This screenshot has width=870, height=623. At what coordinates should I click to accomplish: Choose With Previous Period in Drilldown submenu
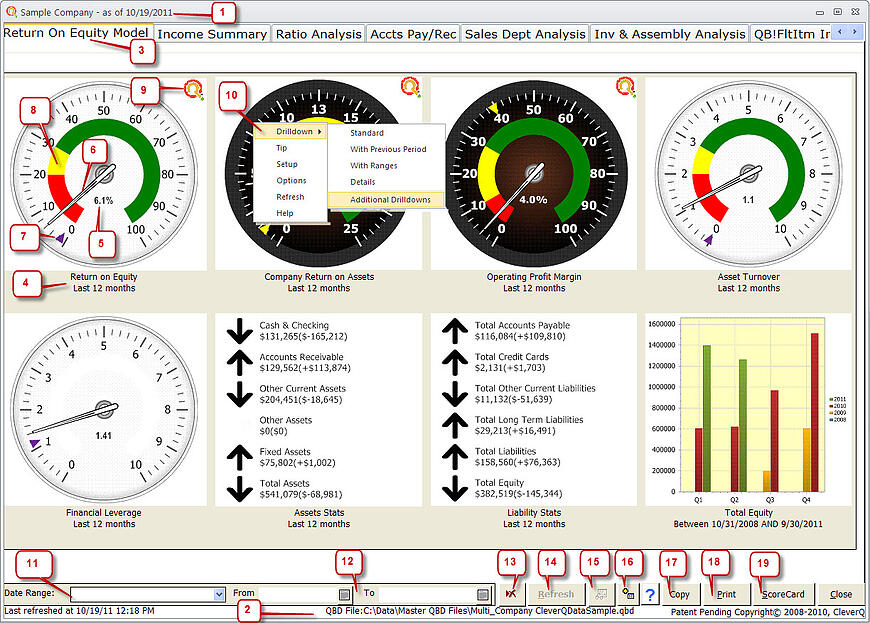(x=388, y=149)
